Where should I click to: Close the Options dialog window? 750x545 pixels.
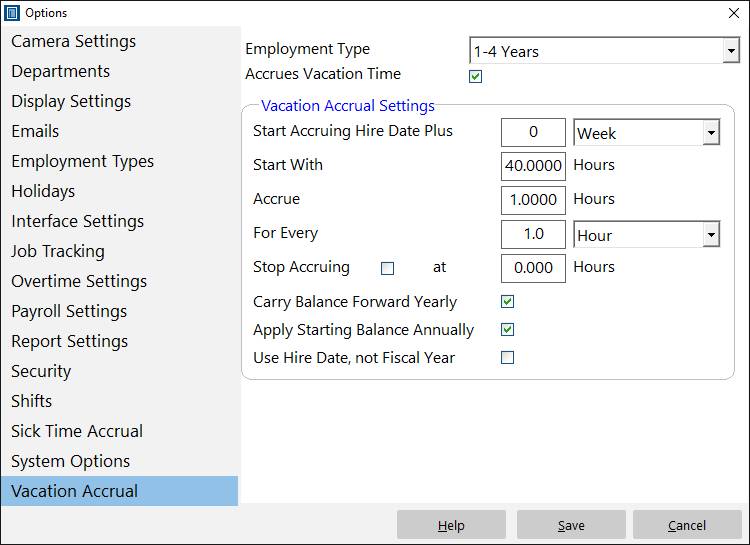pos(733,13)
